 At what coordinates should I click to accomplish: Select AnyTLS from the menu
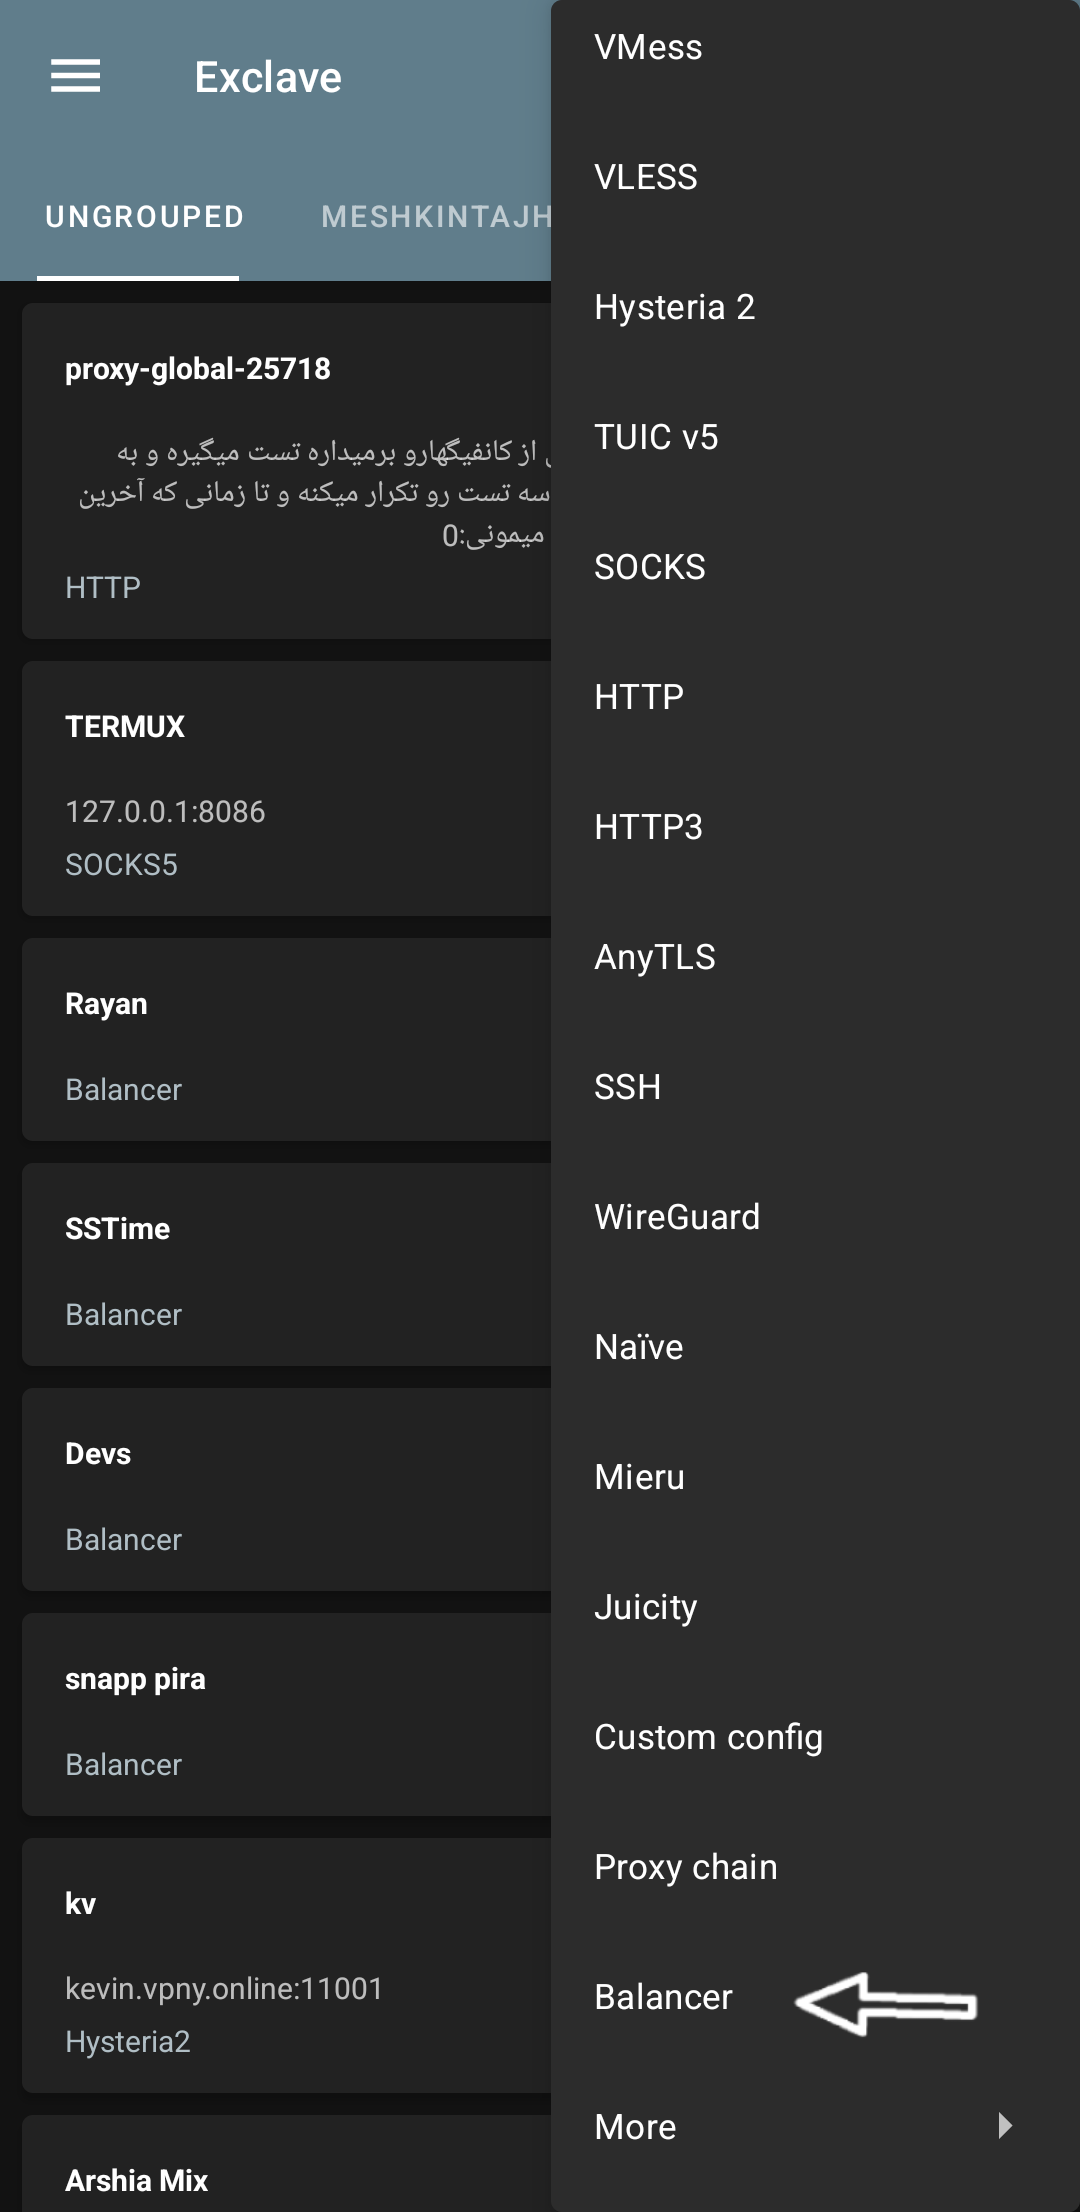pos(655,958)
